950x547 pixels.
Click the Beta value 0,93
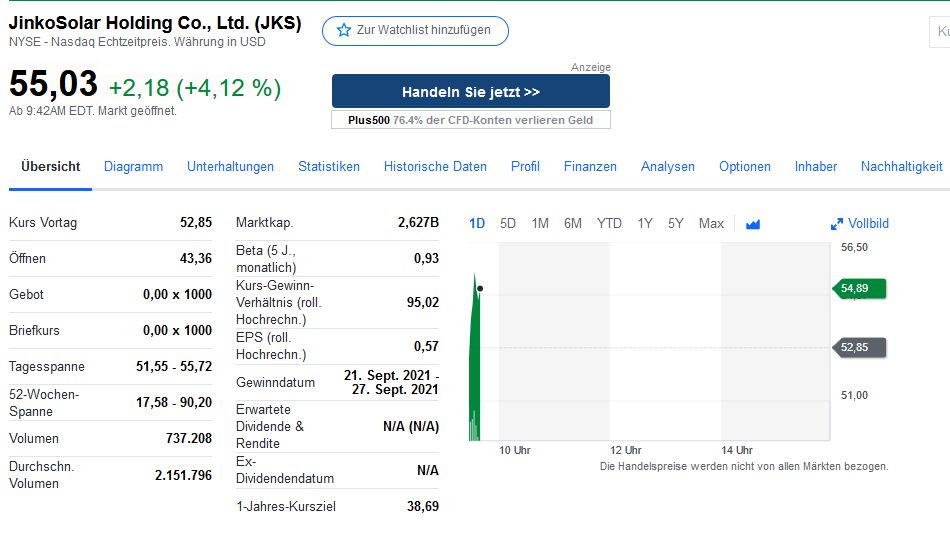pyautogui.click(x=427, y=259)
